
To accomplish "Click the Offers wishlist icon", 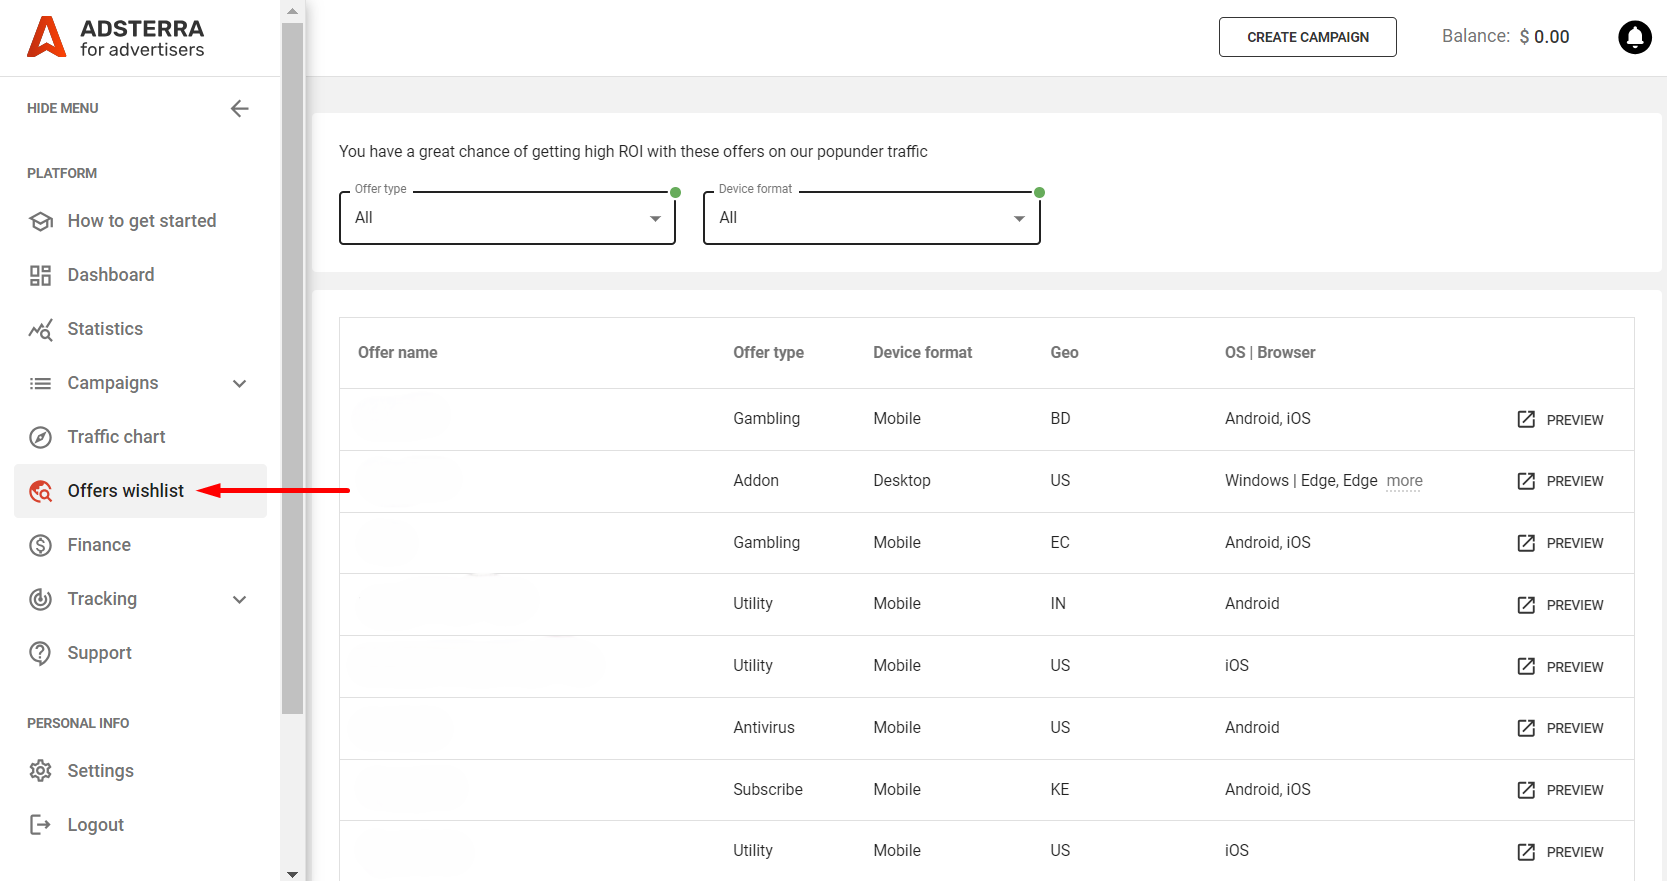I will 40,491.
